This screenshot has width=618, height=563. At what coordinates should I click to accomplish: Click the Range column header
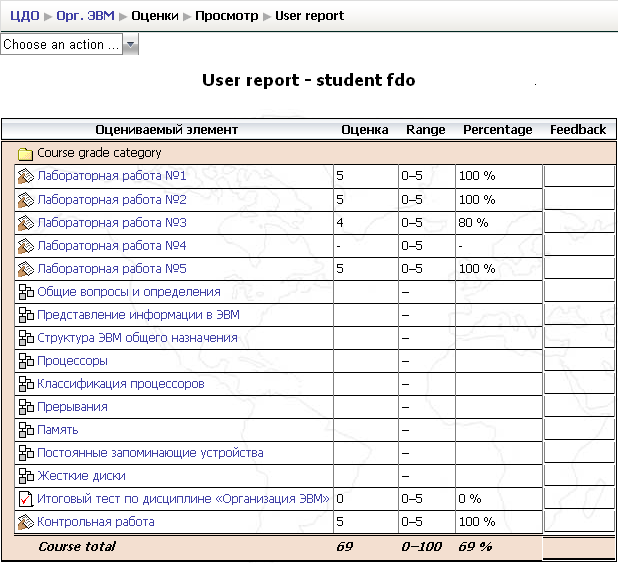tap(426, 130)
